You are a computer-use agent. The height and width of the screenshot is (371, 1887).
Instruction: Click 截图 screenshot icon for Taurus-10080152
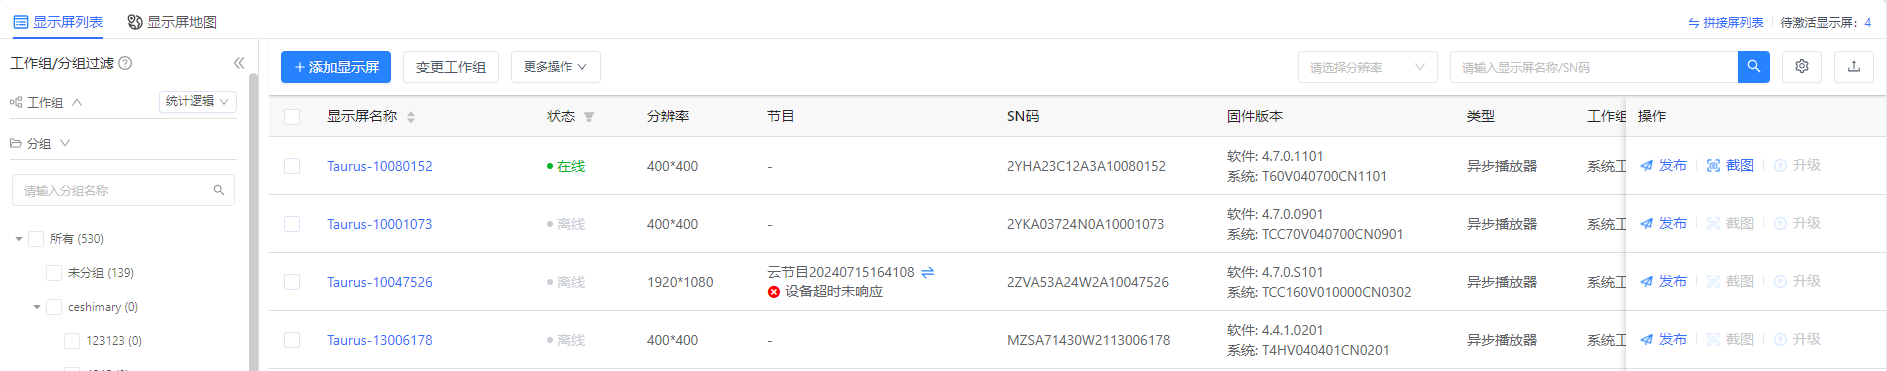[1730, 166]
